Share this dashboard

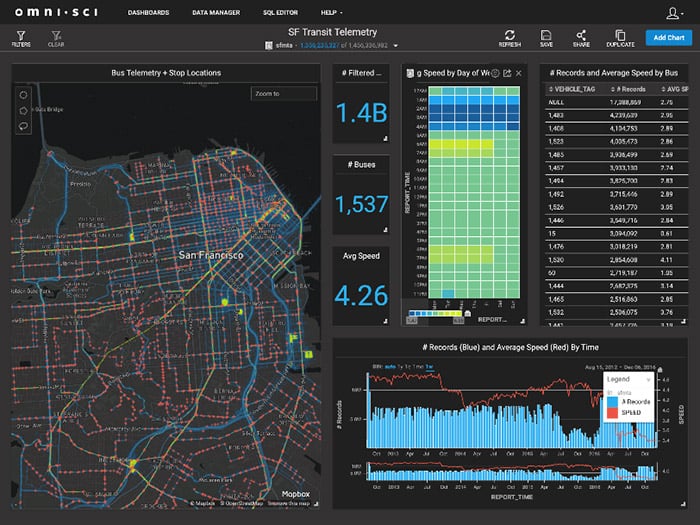(x=581, y=36)
